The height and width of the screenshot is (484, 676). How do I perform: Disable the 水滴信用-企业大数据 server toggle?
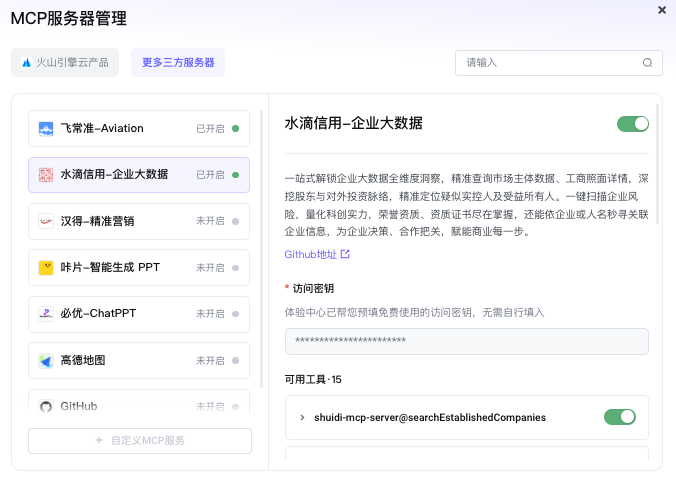pyautogui.click(x=632, y=124)
